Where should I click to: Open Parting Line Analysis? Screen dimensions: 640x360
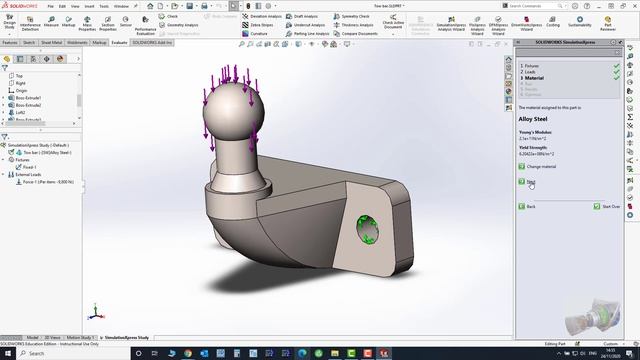[x=308, y=33]
